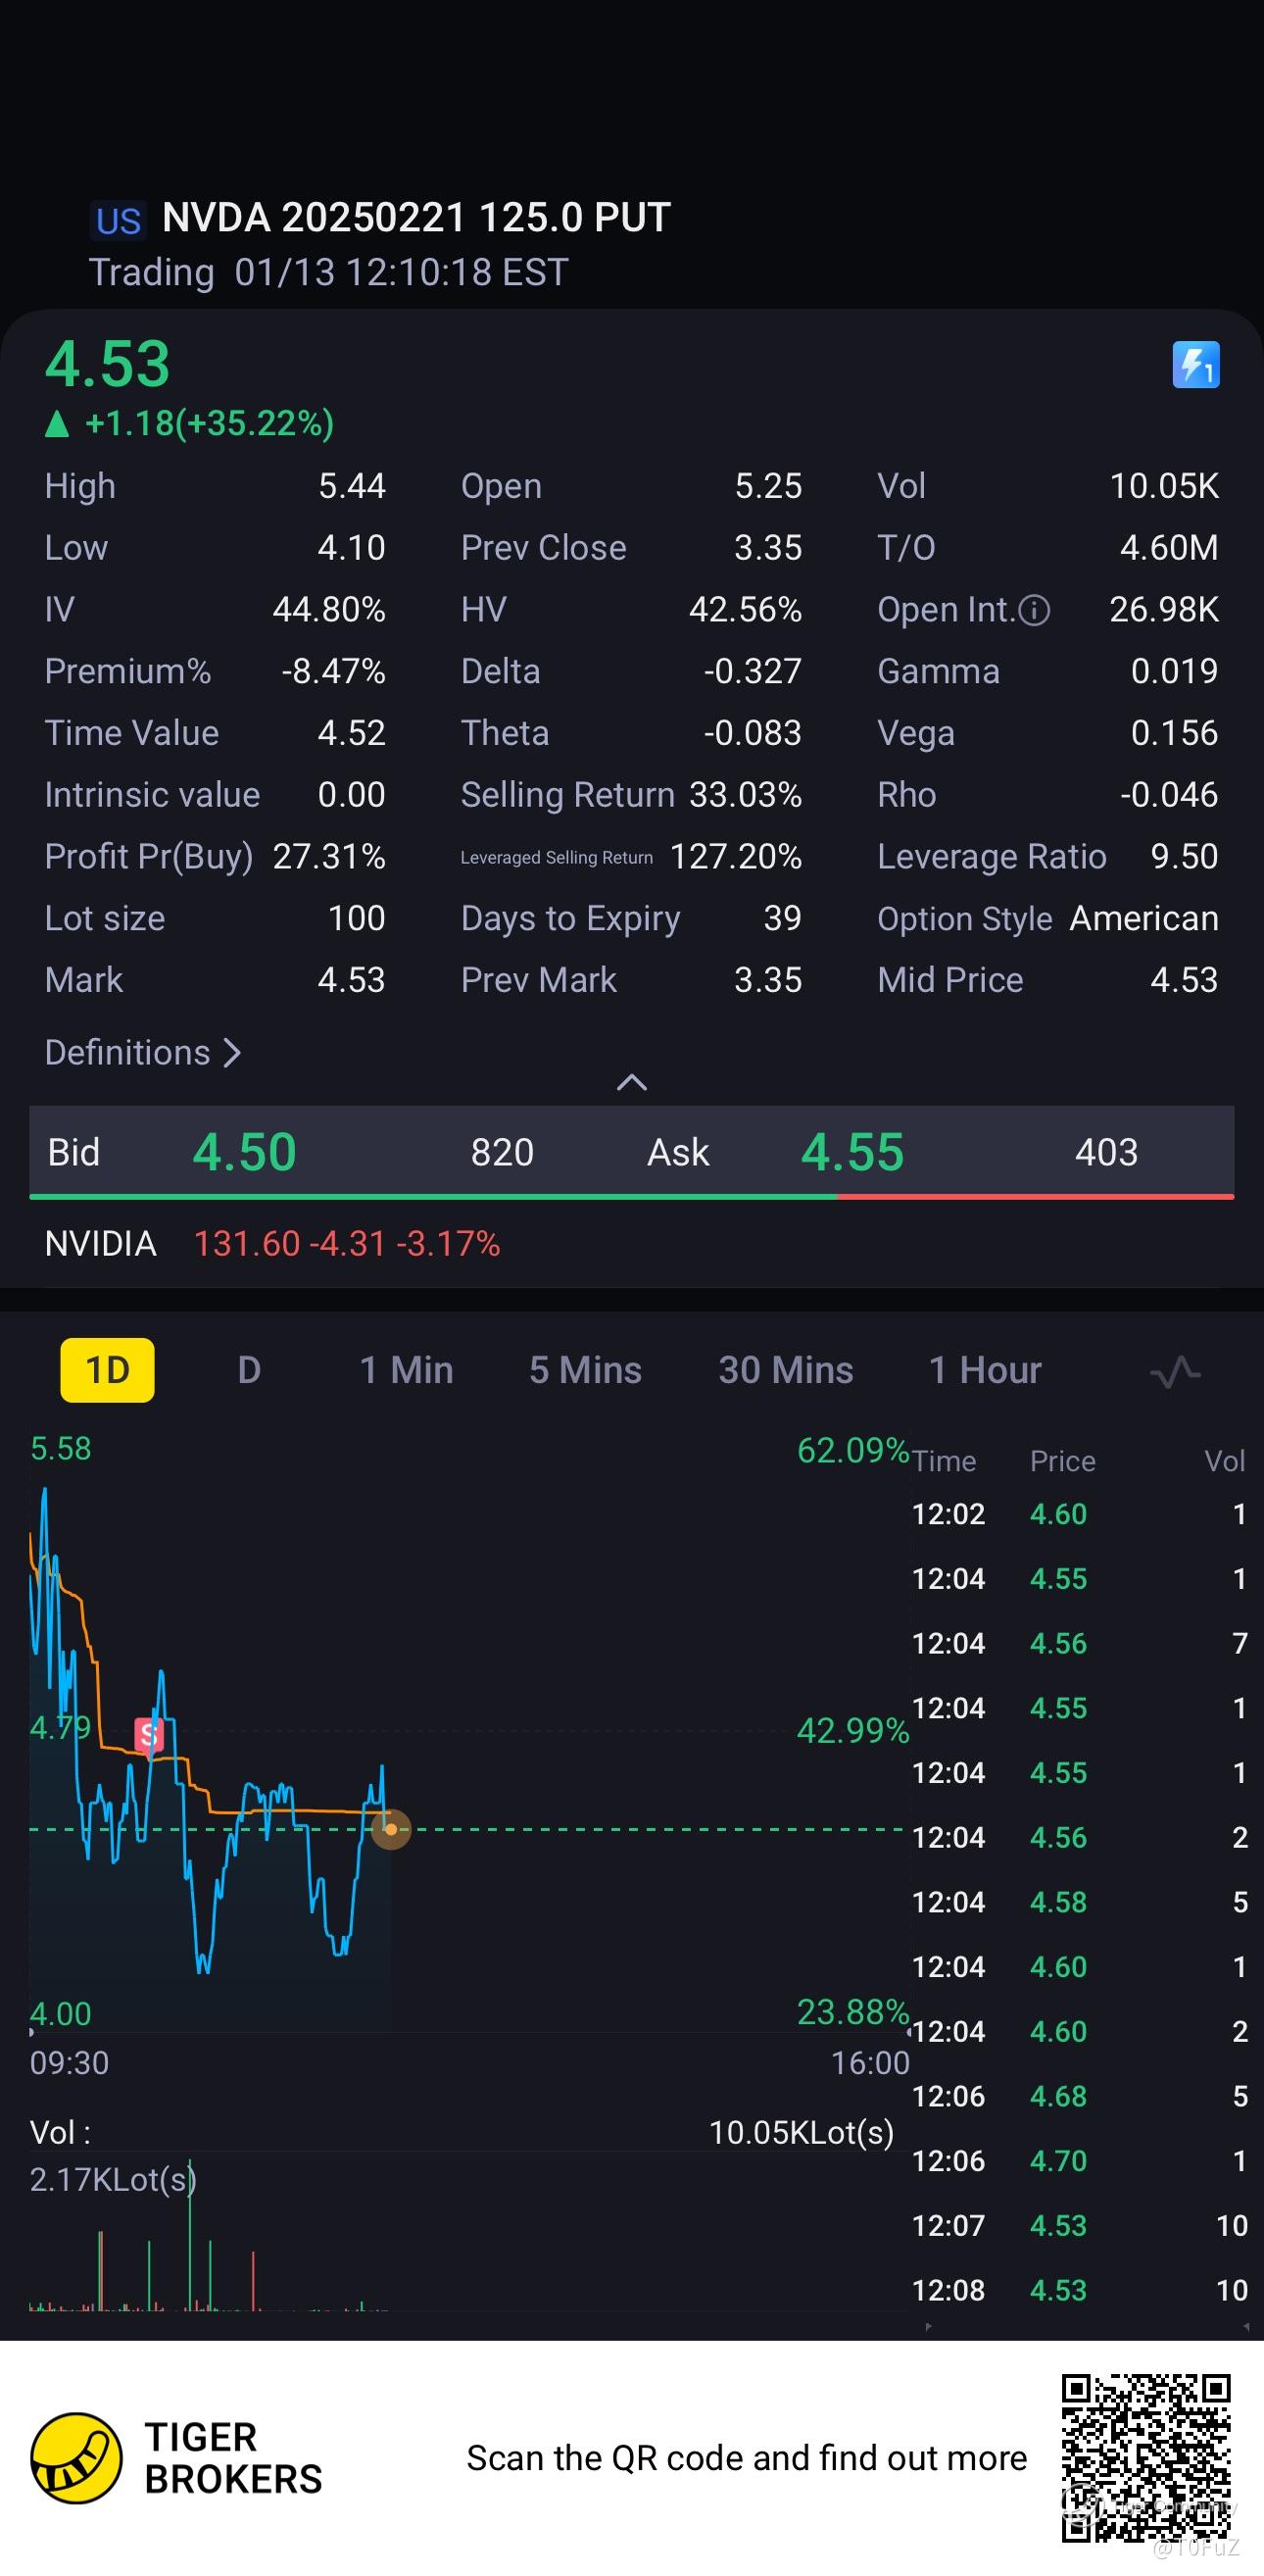Tap the US market badge
The height and width of the screenshot is (2576, 1264).
tap(118, 220)
